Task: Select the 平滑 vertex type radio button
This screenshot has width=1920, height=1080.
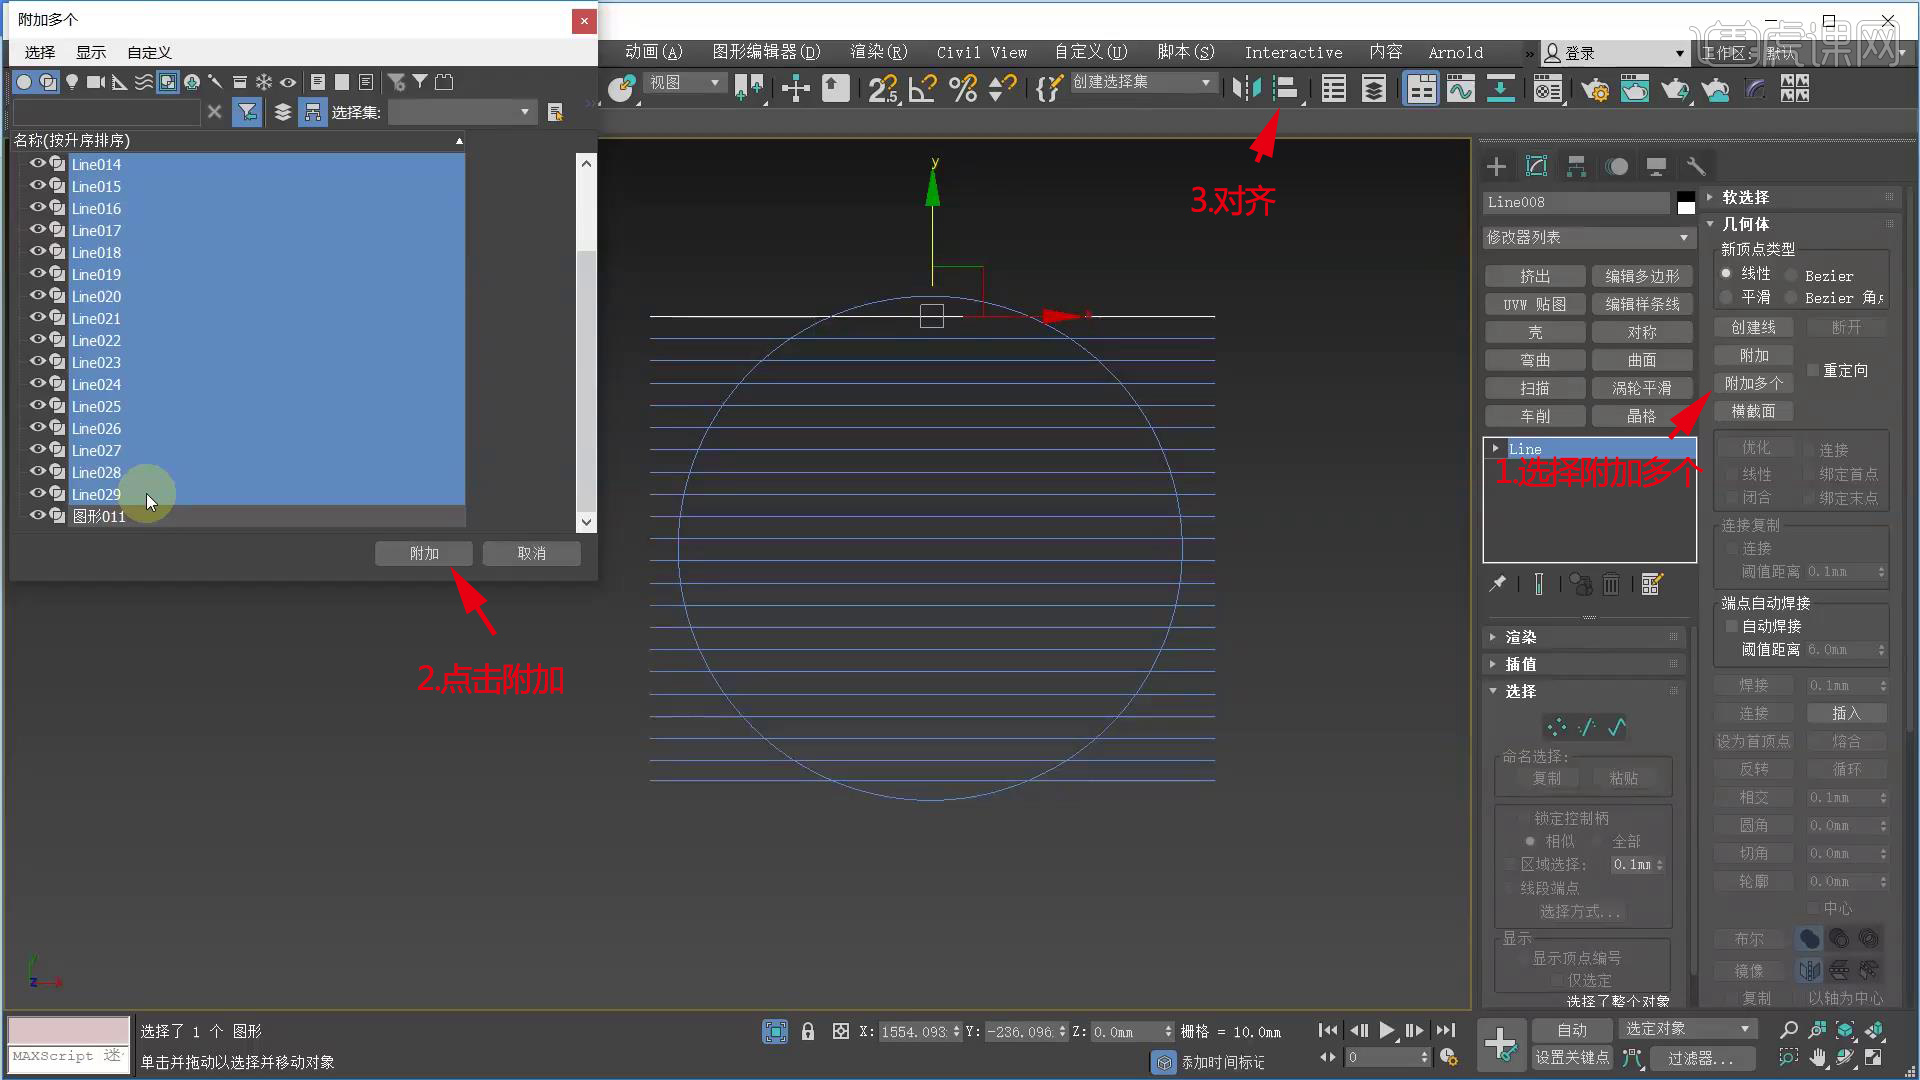Action: [1726, 297]
